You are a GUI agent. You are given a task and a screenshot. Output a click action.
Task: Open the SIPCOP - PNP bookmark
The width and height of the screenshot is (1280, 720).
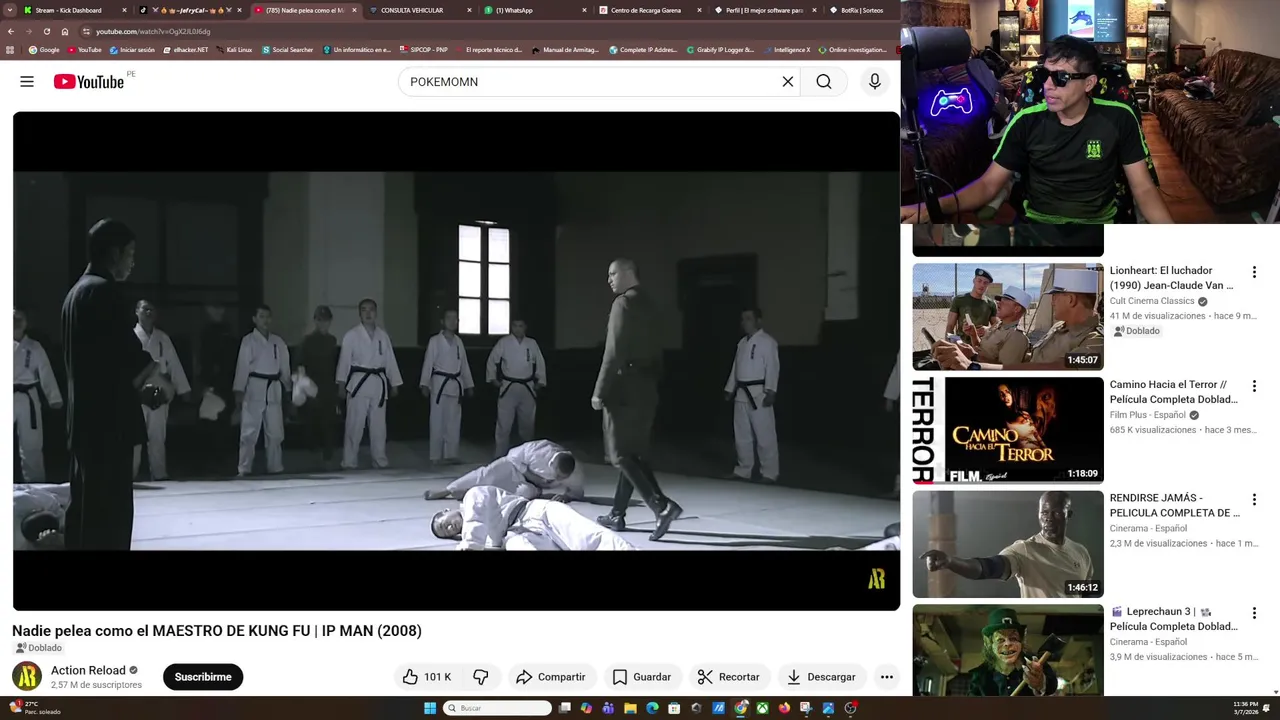point(424,50)
